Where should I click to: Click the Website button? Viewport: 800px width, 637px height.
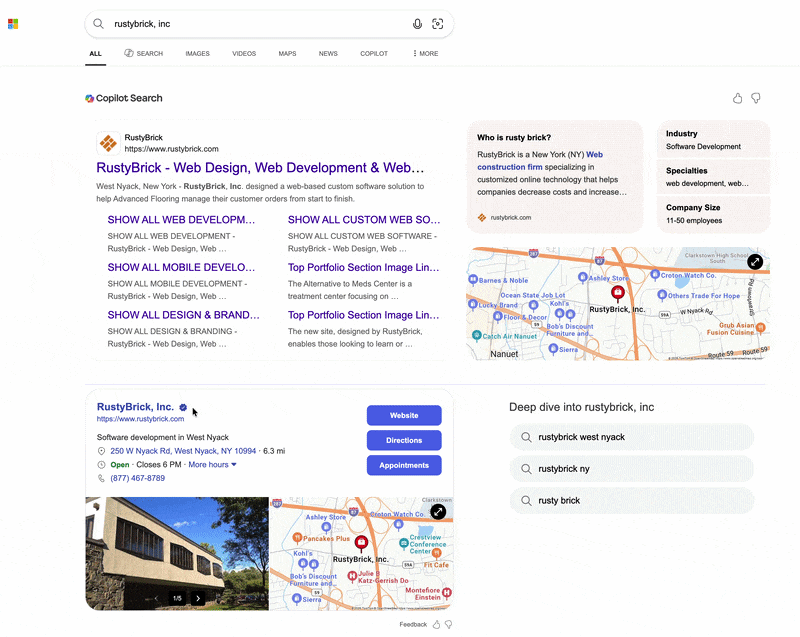pyautogui.click(x=404, y=415)
